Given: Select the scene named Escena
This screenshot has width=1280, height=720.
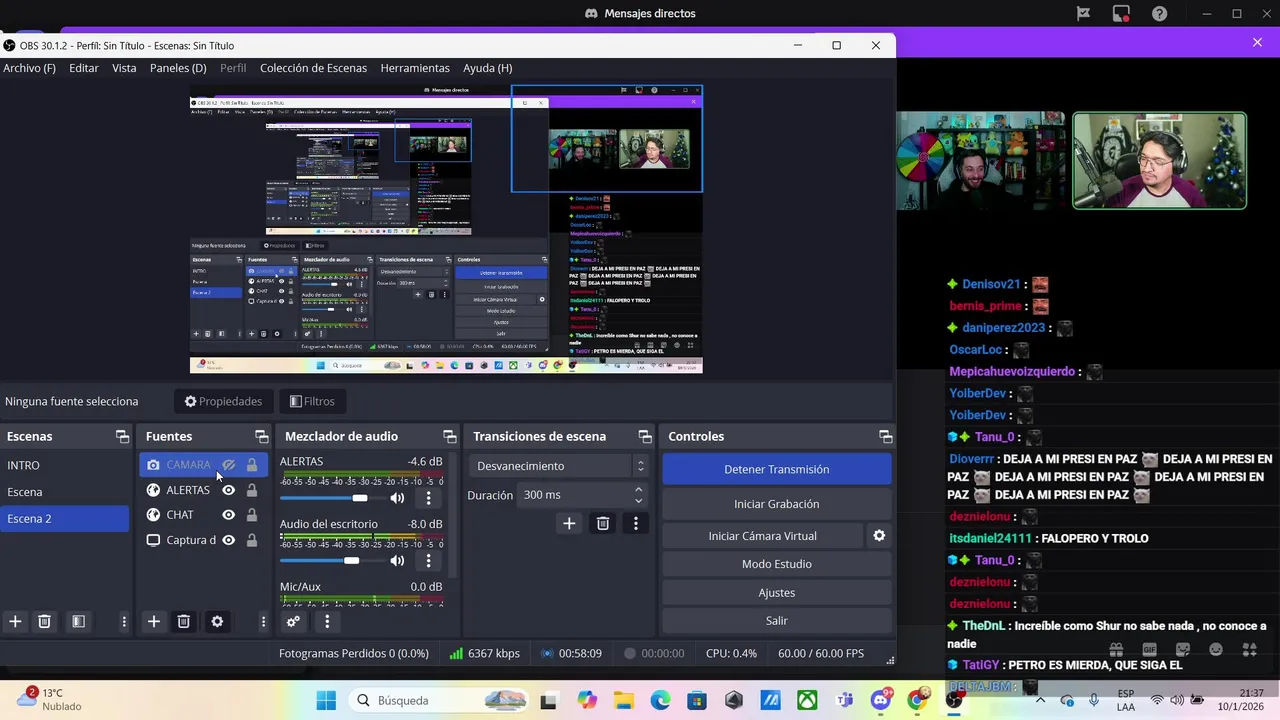Looking at the screenshot, I should click(66, 492).
